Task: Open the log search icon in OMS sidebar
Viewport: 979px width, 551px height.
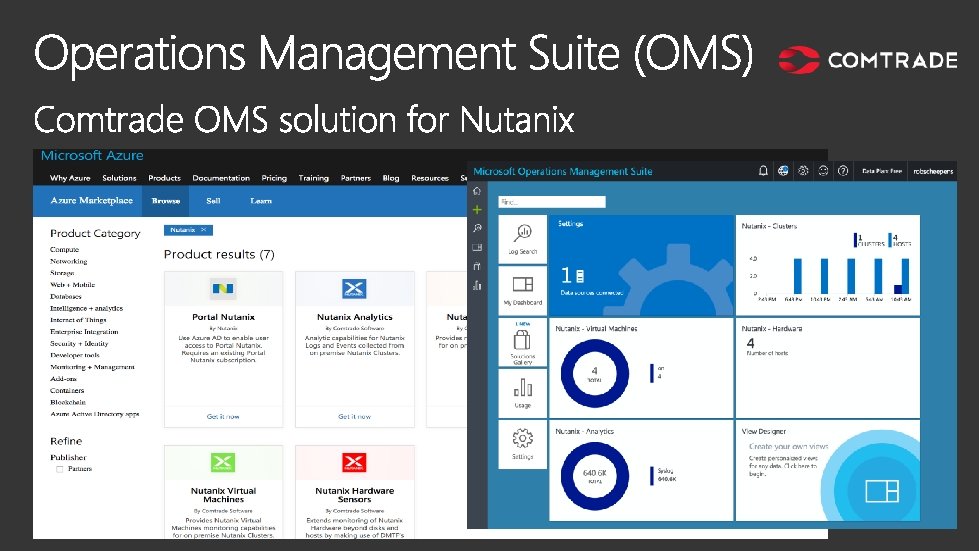Action: [477, 228]
